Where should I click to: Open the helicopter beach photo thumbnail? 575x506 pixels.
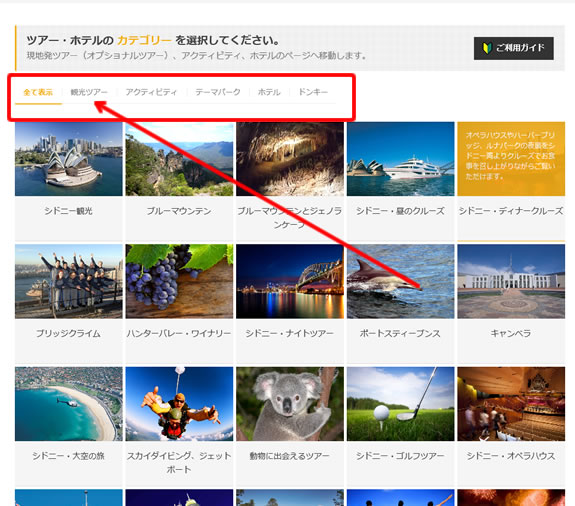point(69,404)
